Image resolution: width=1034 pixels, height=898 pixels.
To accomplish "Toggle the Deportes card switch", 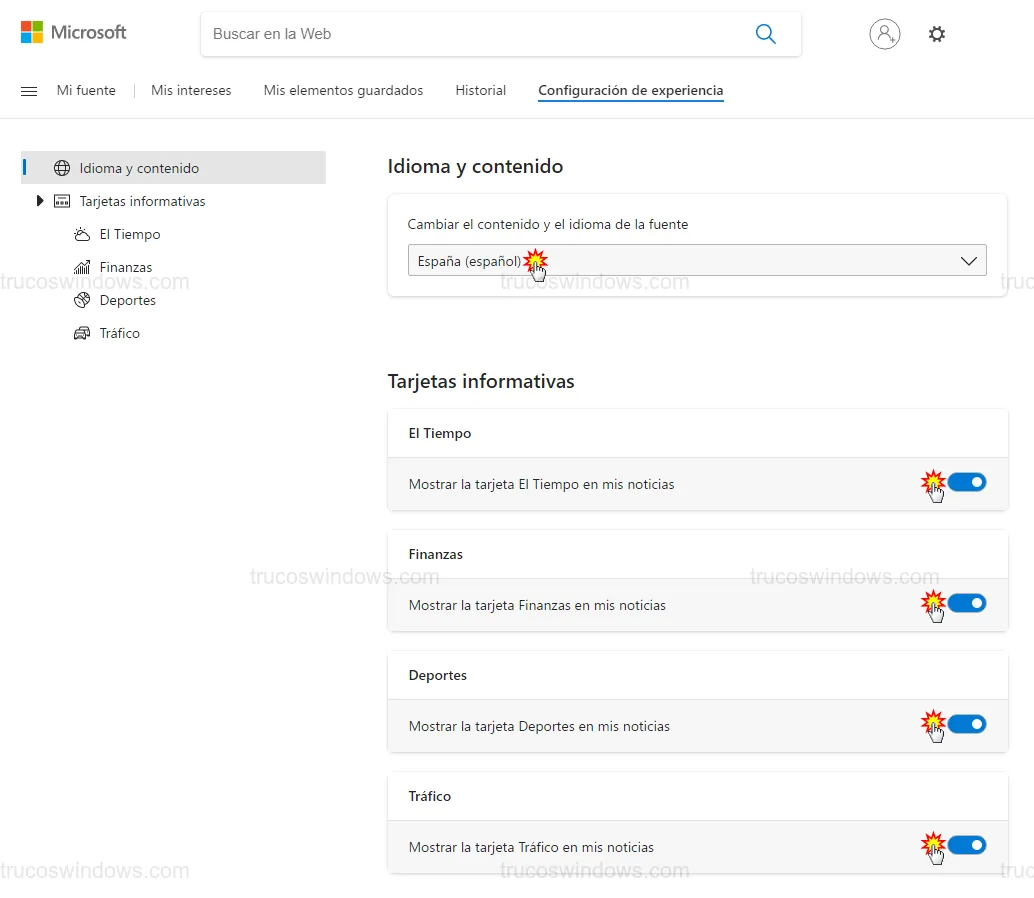I will [x=967, y=724].
